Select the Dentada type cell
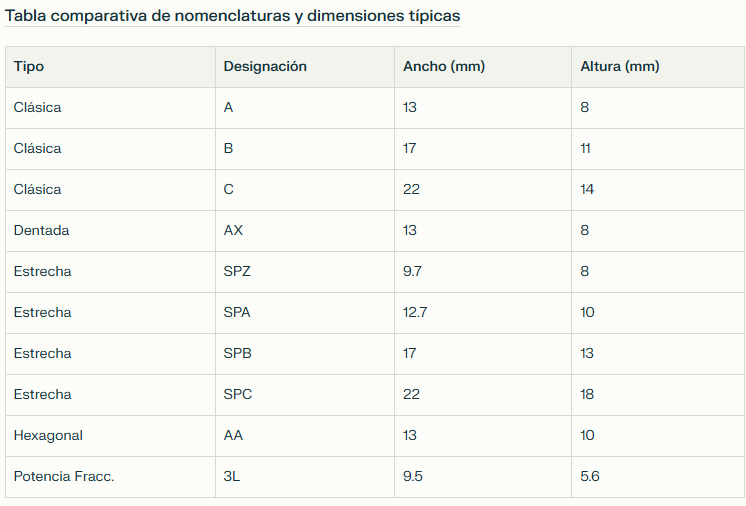This screenshot has height=506, width=746. [110, 231]
